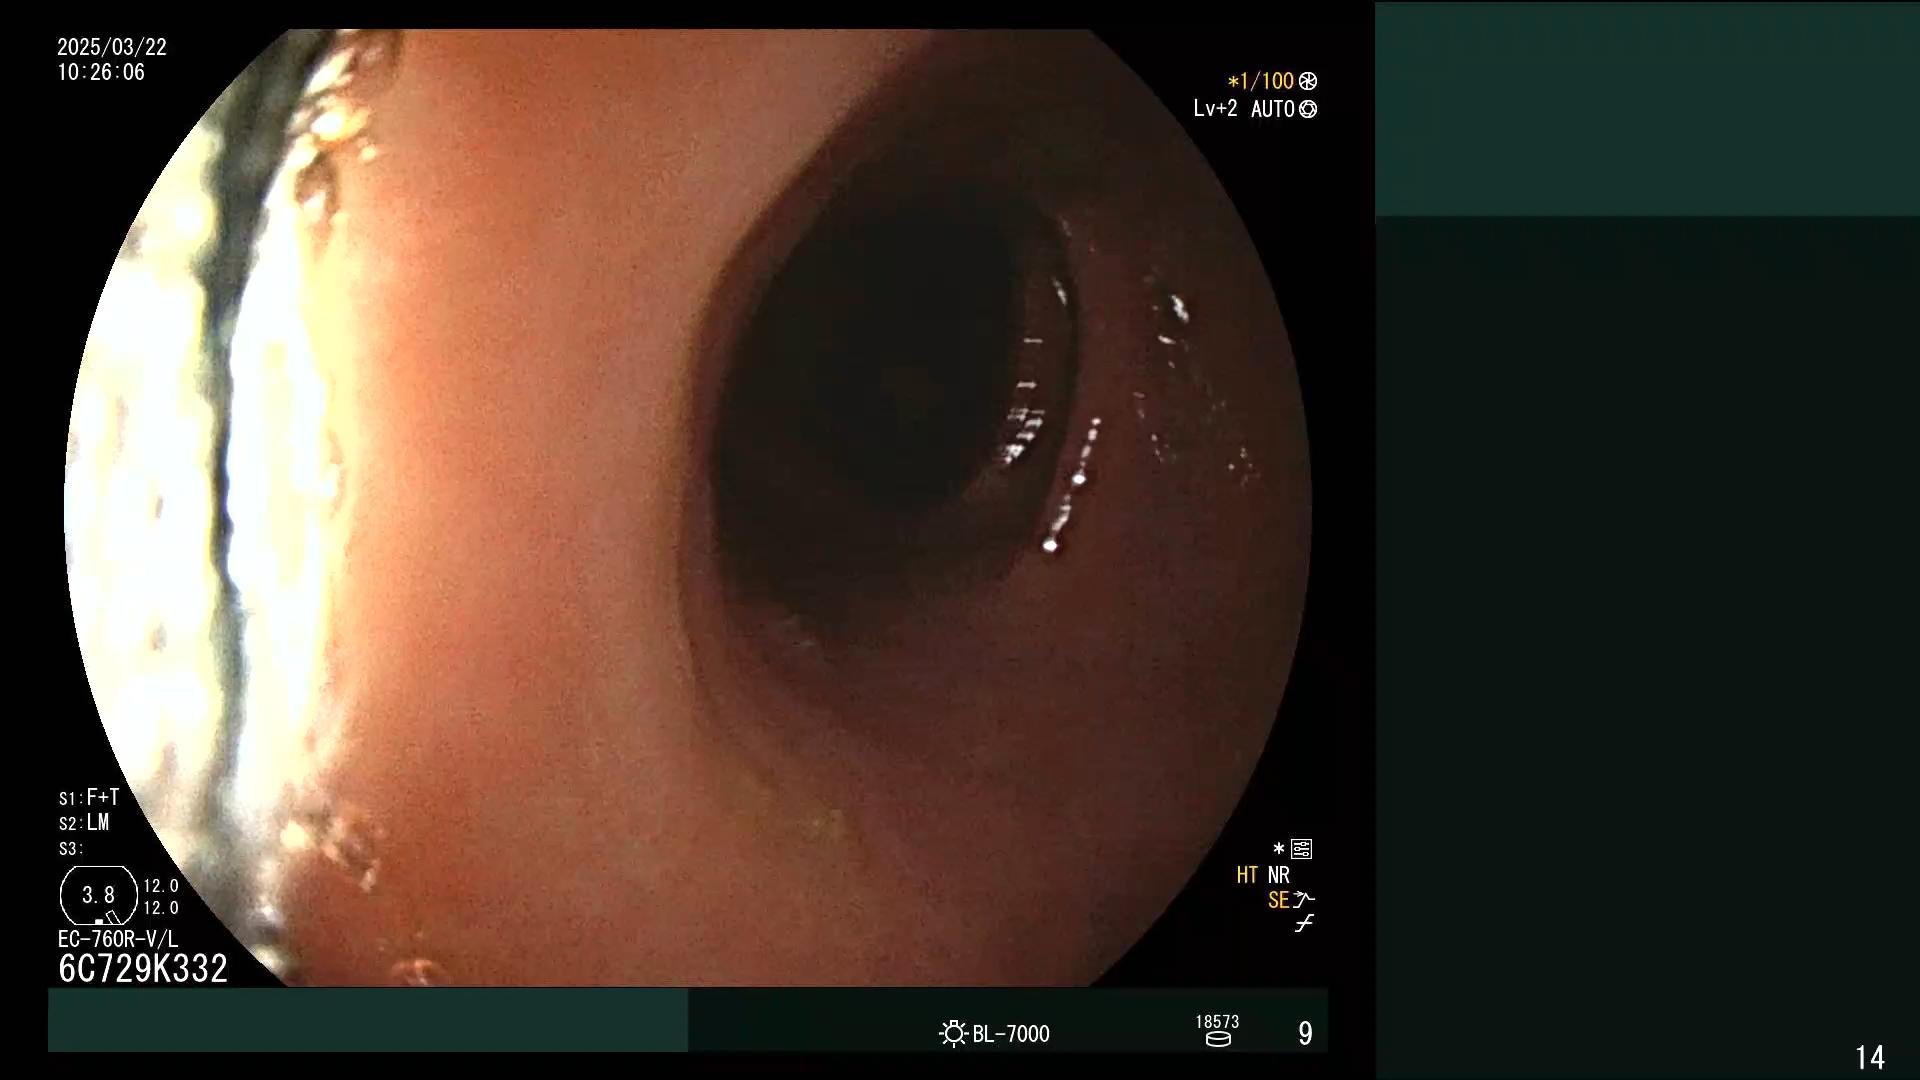
Task: Select the Lv+2 brightness level text
Action: click(1215, 109)
